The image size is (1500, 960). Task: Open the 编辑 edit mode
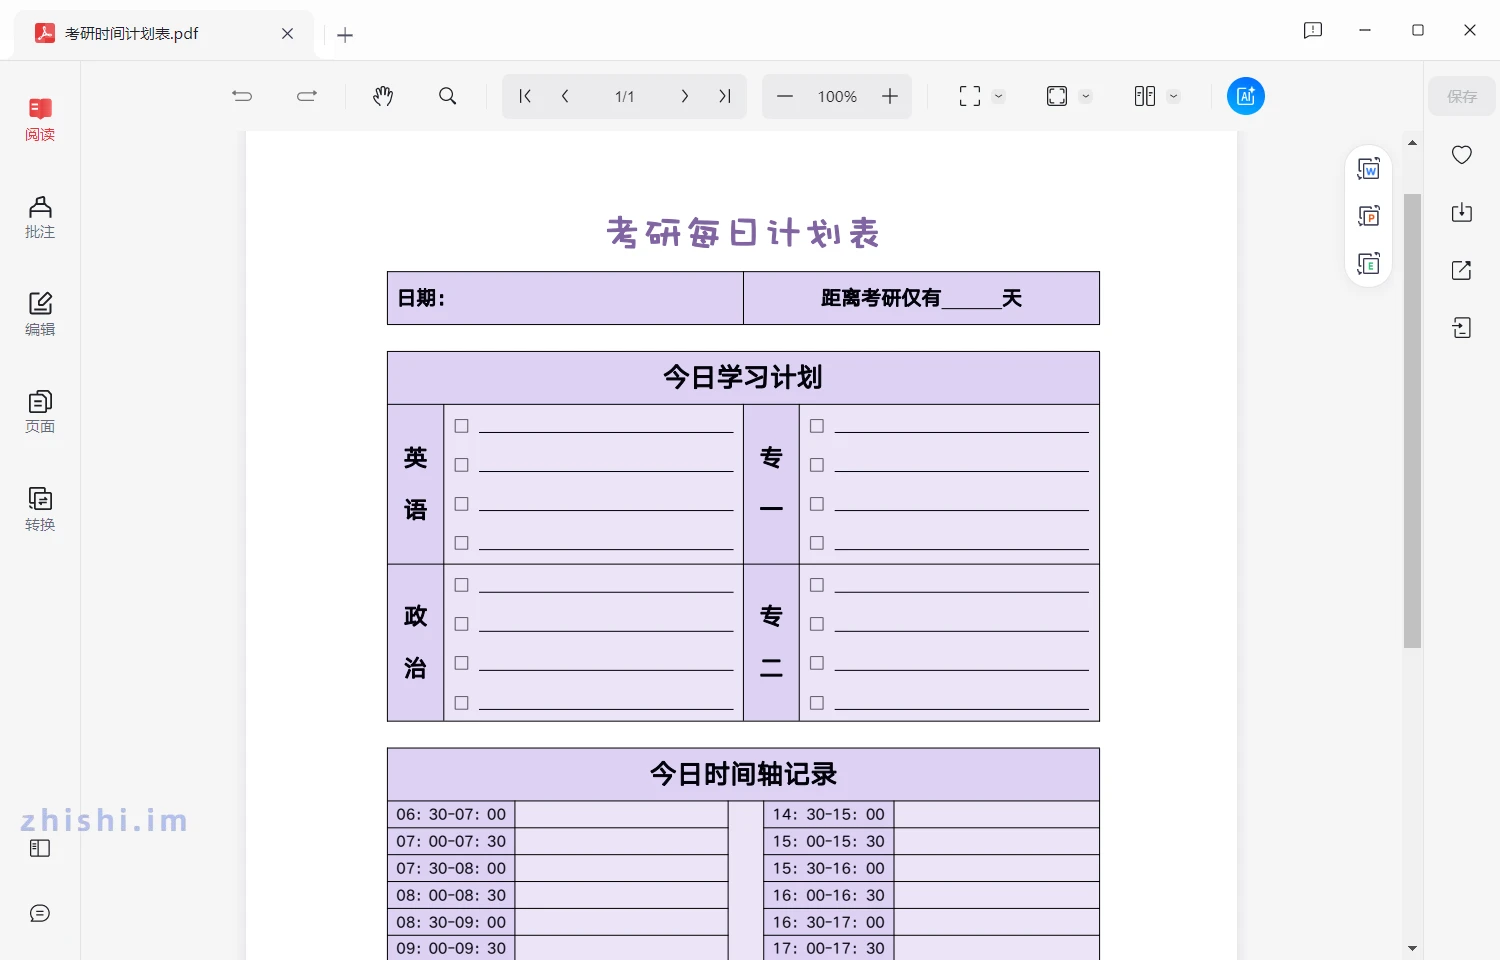coord(40,314)
